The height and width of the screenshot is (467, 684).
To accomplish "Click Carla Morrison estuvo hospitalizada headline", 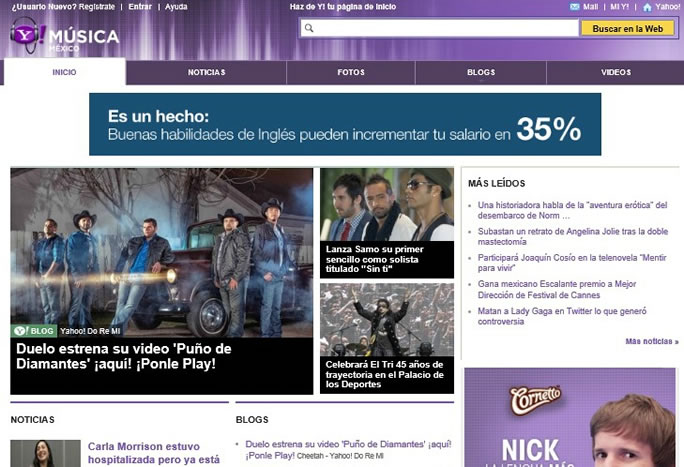I will pyautogui.click(x=154, y=453).
